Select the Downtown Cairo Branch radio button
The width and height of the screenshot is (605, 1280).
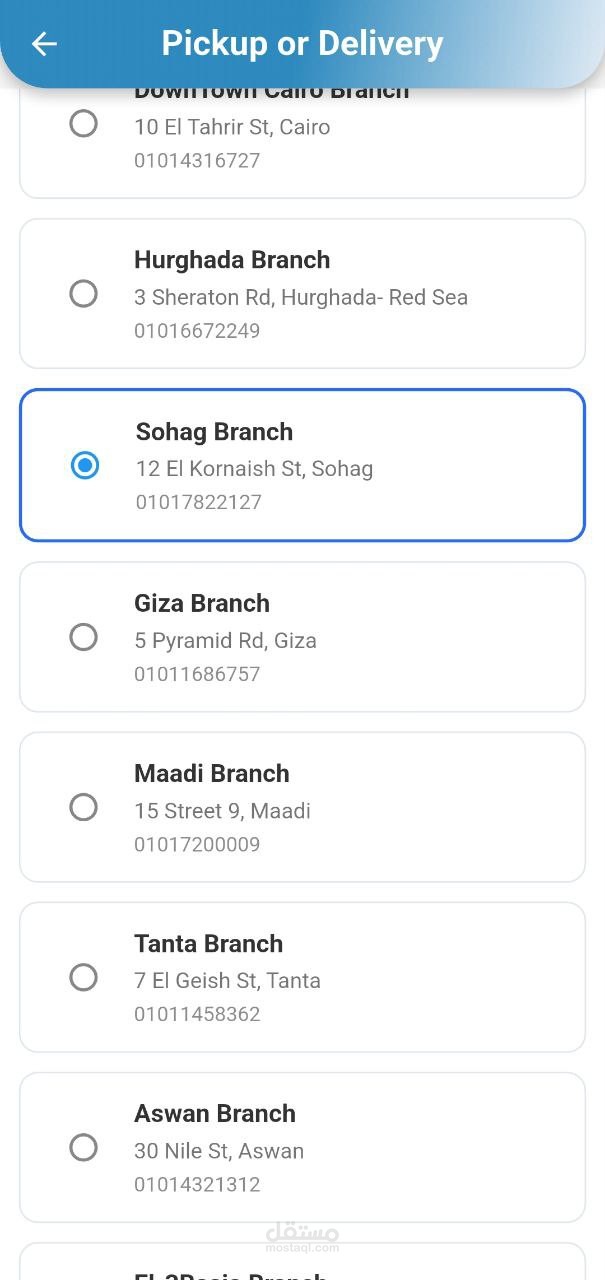(83, 124)
